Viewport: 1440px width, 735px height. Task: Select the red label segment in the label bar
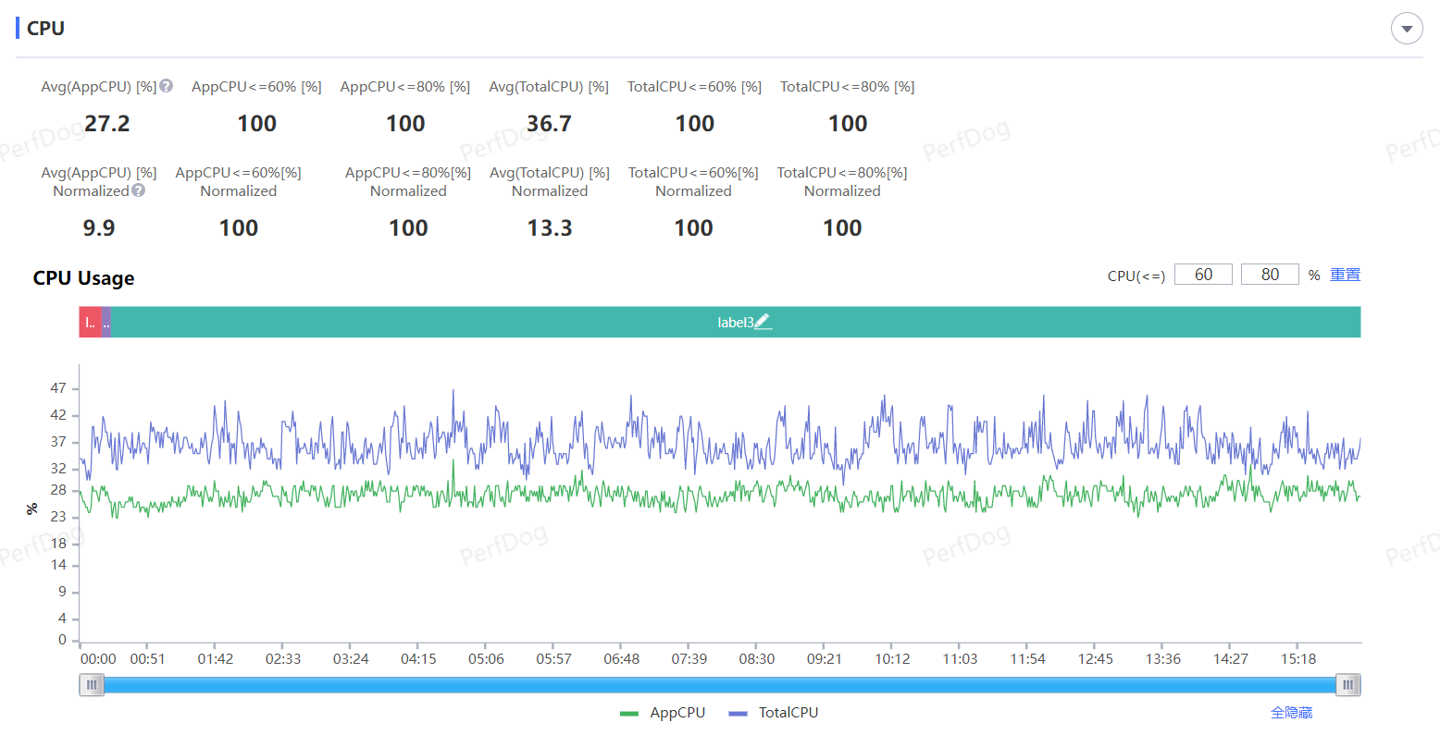pyautogui.click(x=90, y=322)
